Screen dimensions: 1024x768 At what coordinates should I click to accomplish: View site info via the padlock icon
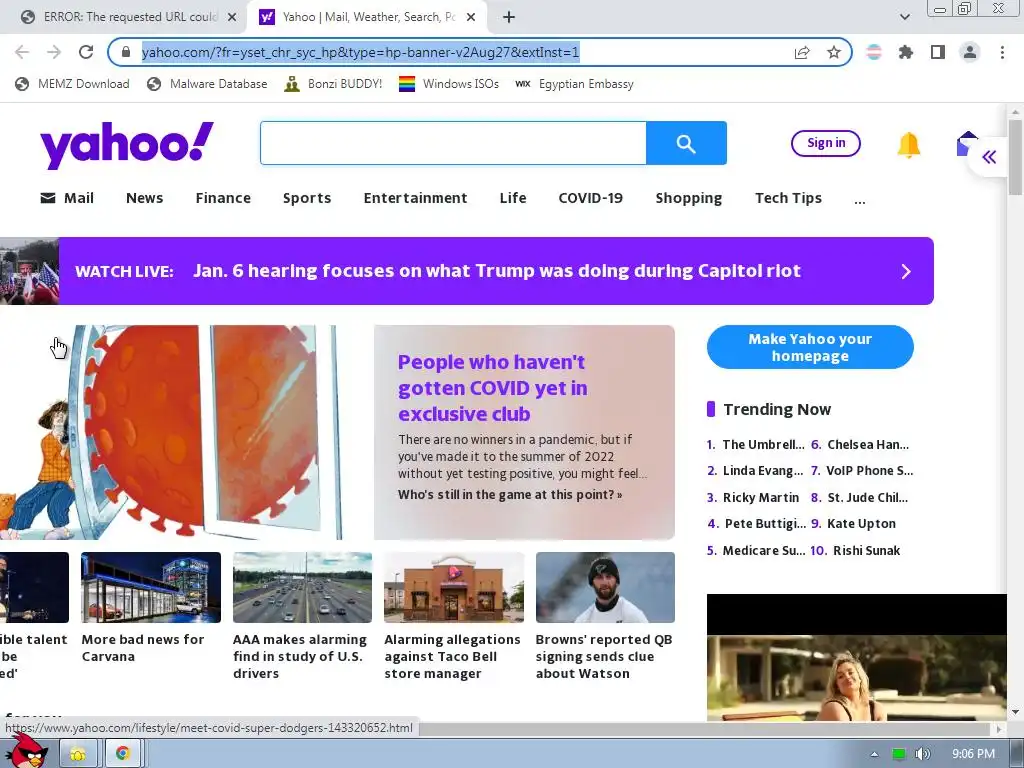click(126, 52)
